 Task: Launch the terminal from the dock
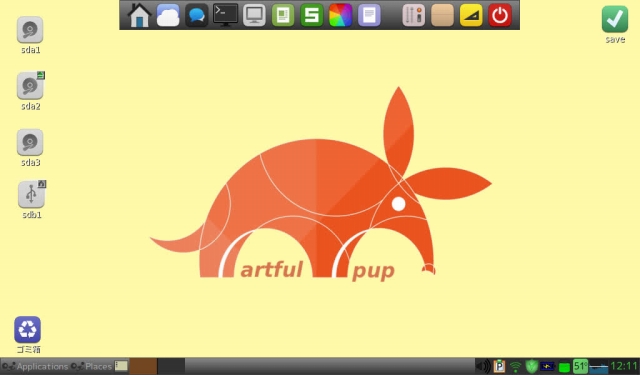point(225,15)
